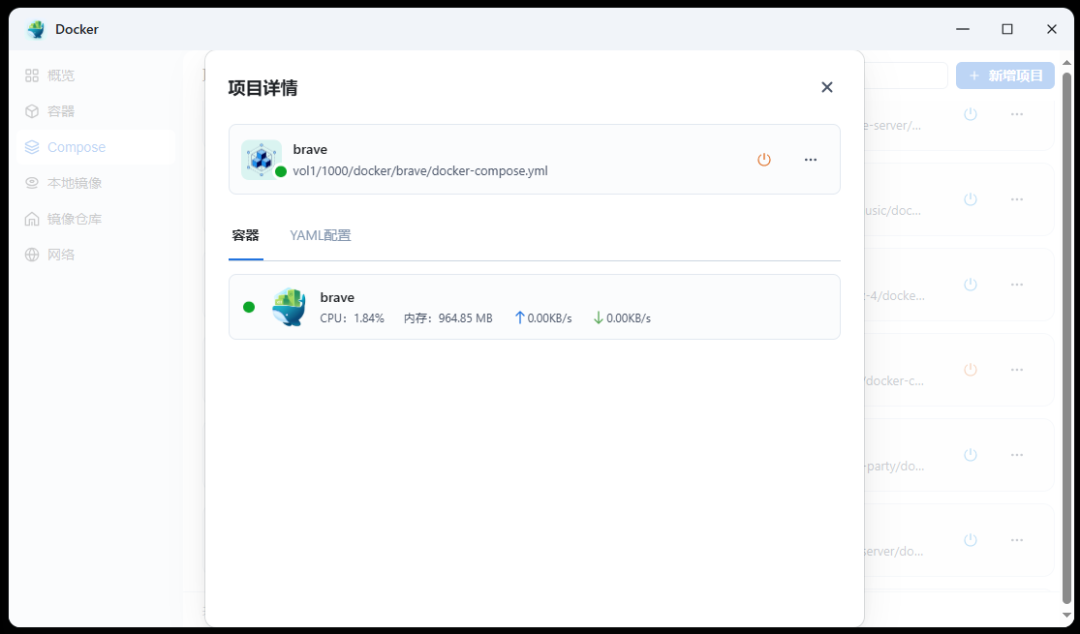Image resolution: width=1080 pixels, height=634 pixels.
Task: Click the 镜像仓库 house icon
Action: click(x=32, y=218)
